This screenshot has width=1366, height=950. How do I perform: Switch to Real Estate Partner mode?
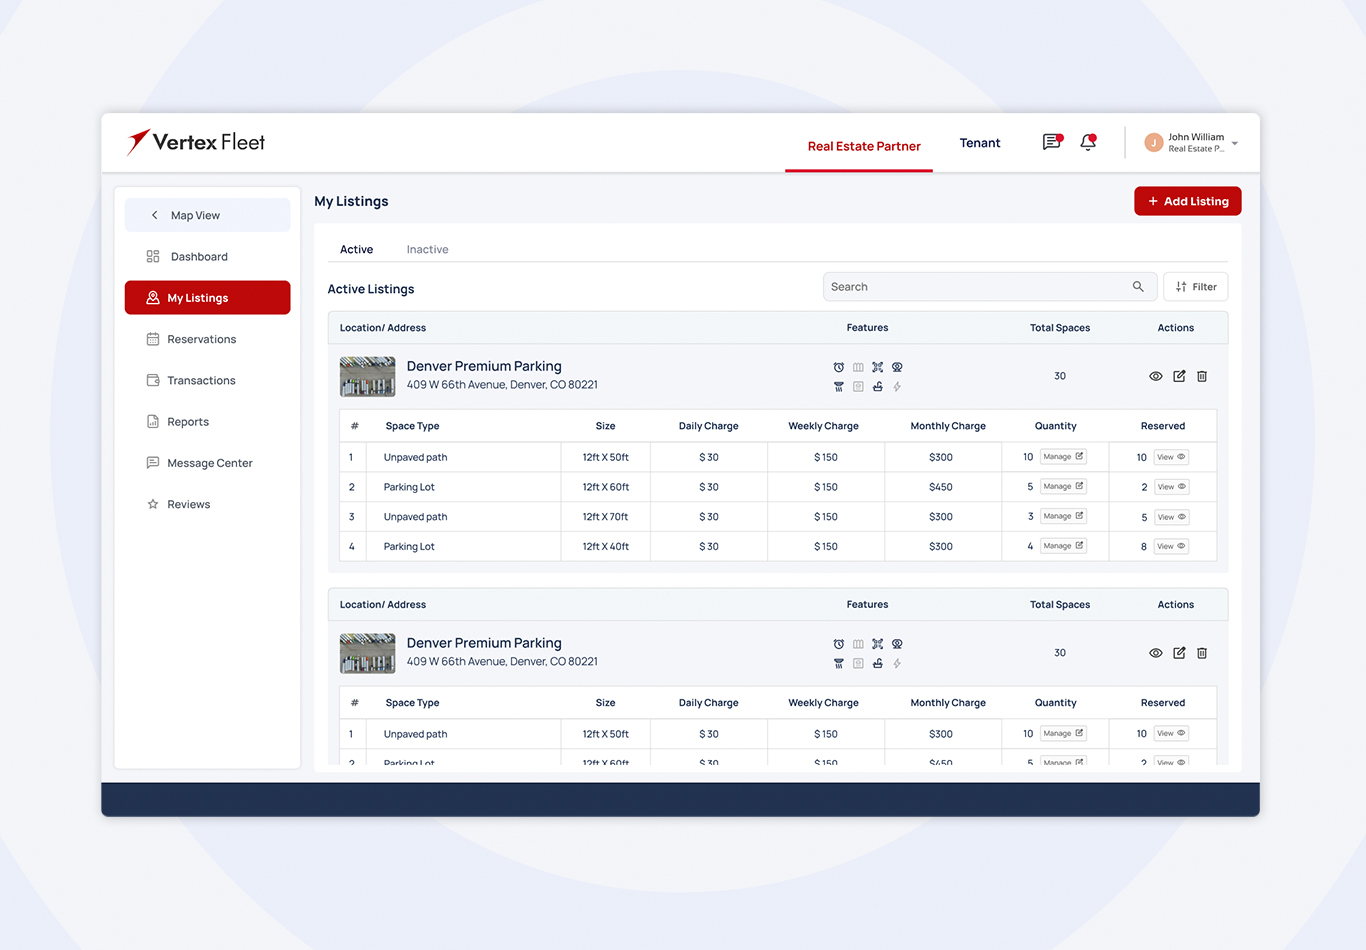click(x=864, y=146)
